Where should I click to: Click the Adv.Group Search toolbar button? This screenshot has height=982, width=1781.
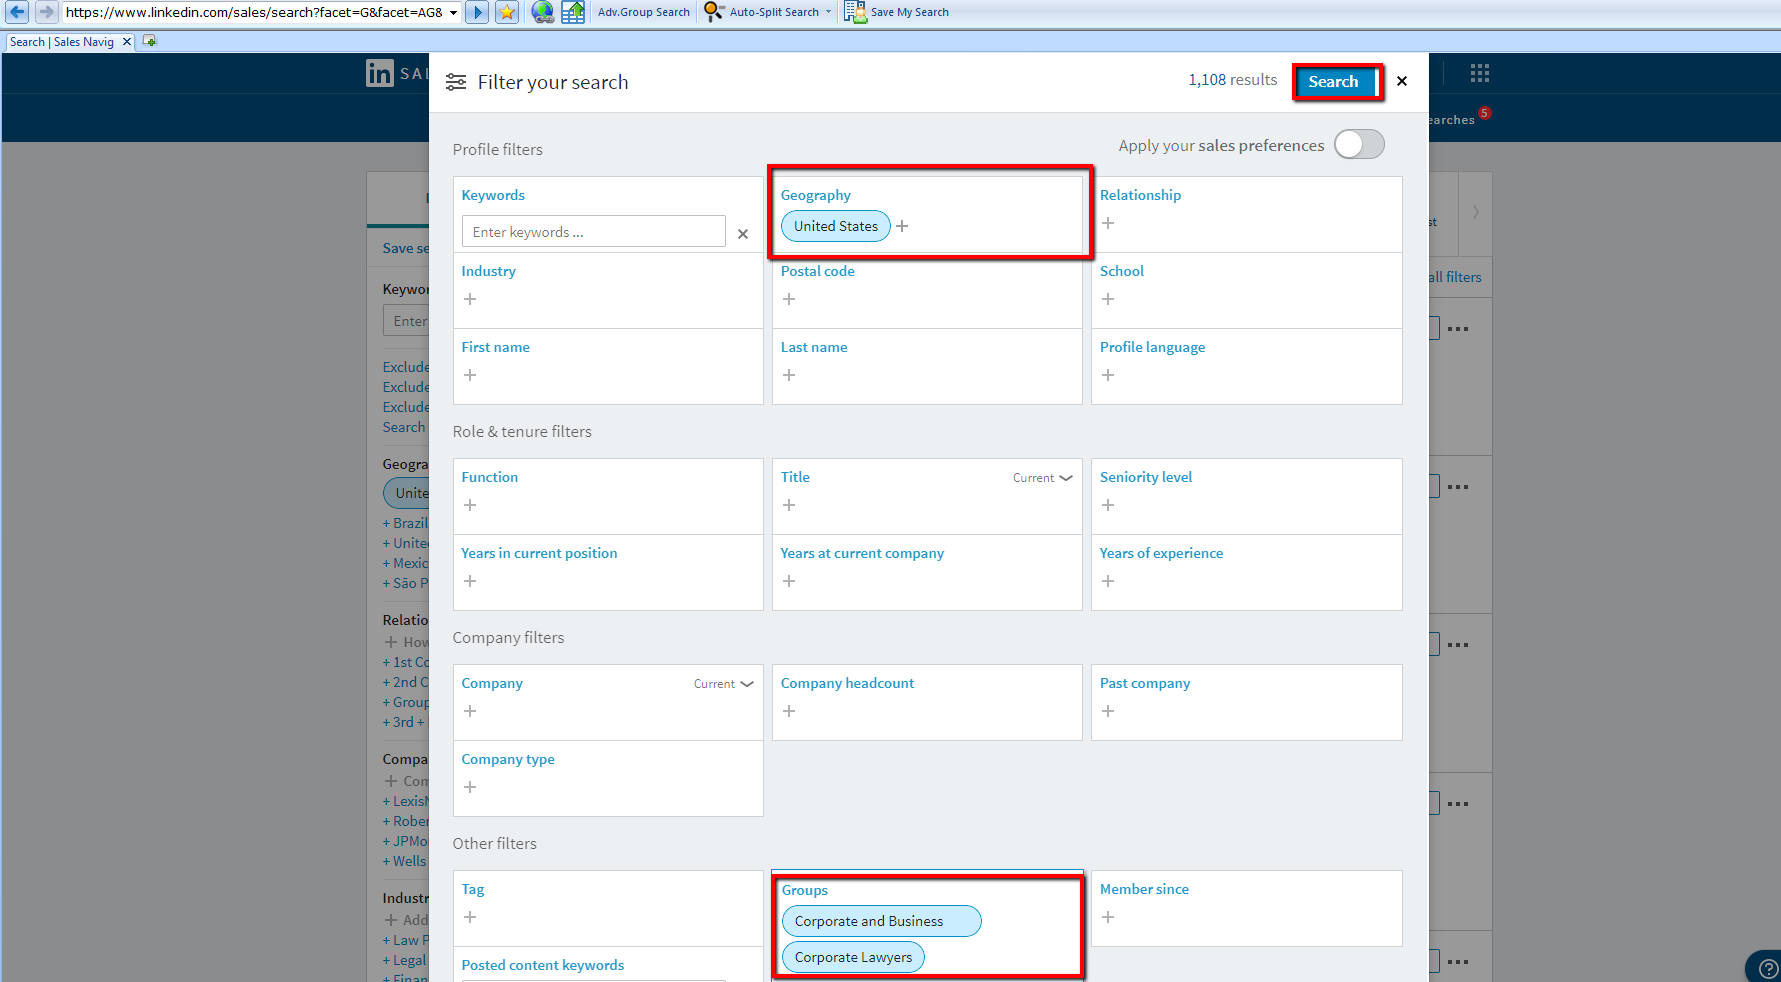[644, 12]
